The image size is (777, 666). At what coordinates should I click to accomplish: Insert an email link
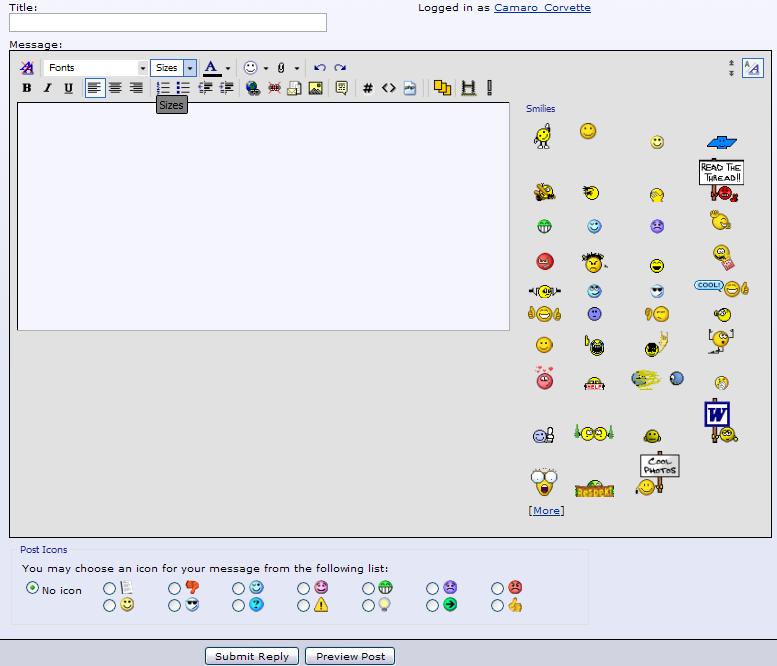click(294, 88)
